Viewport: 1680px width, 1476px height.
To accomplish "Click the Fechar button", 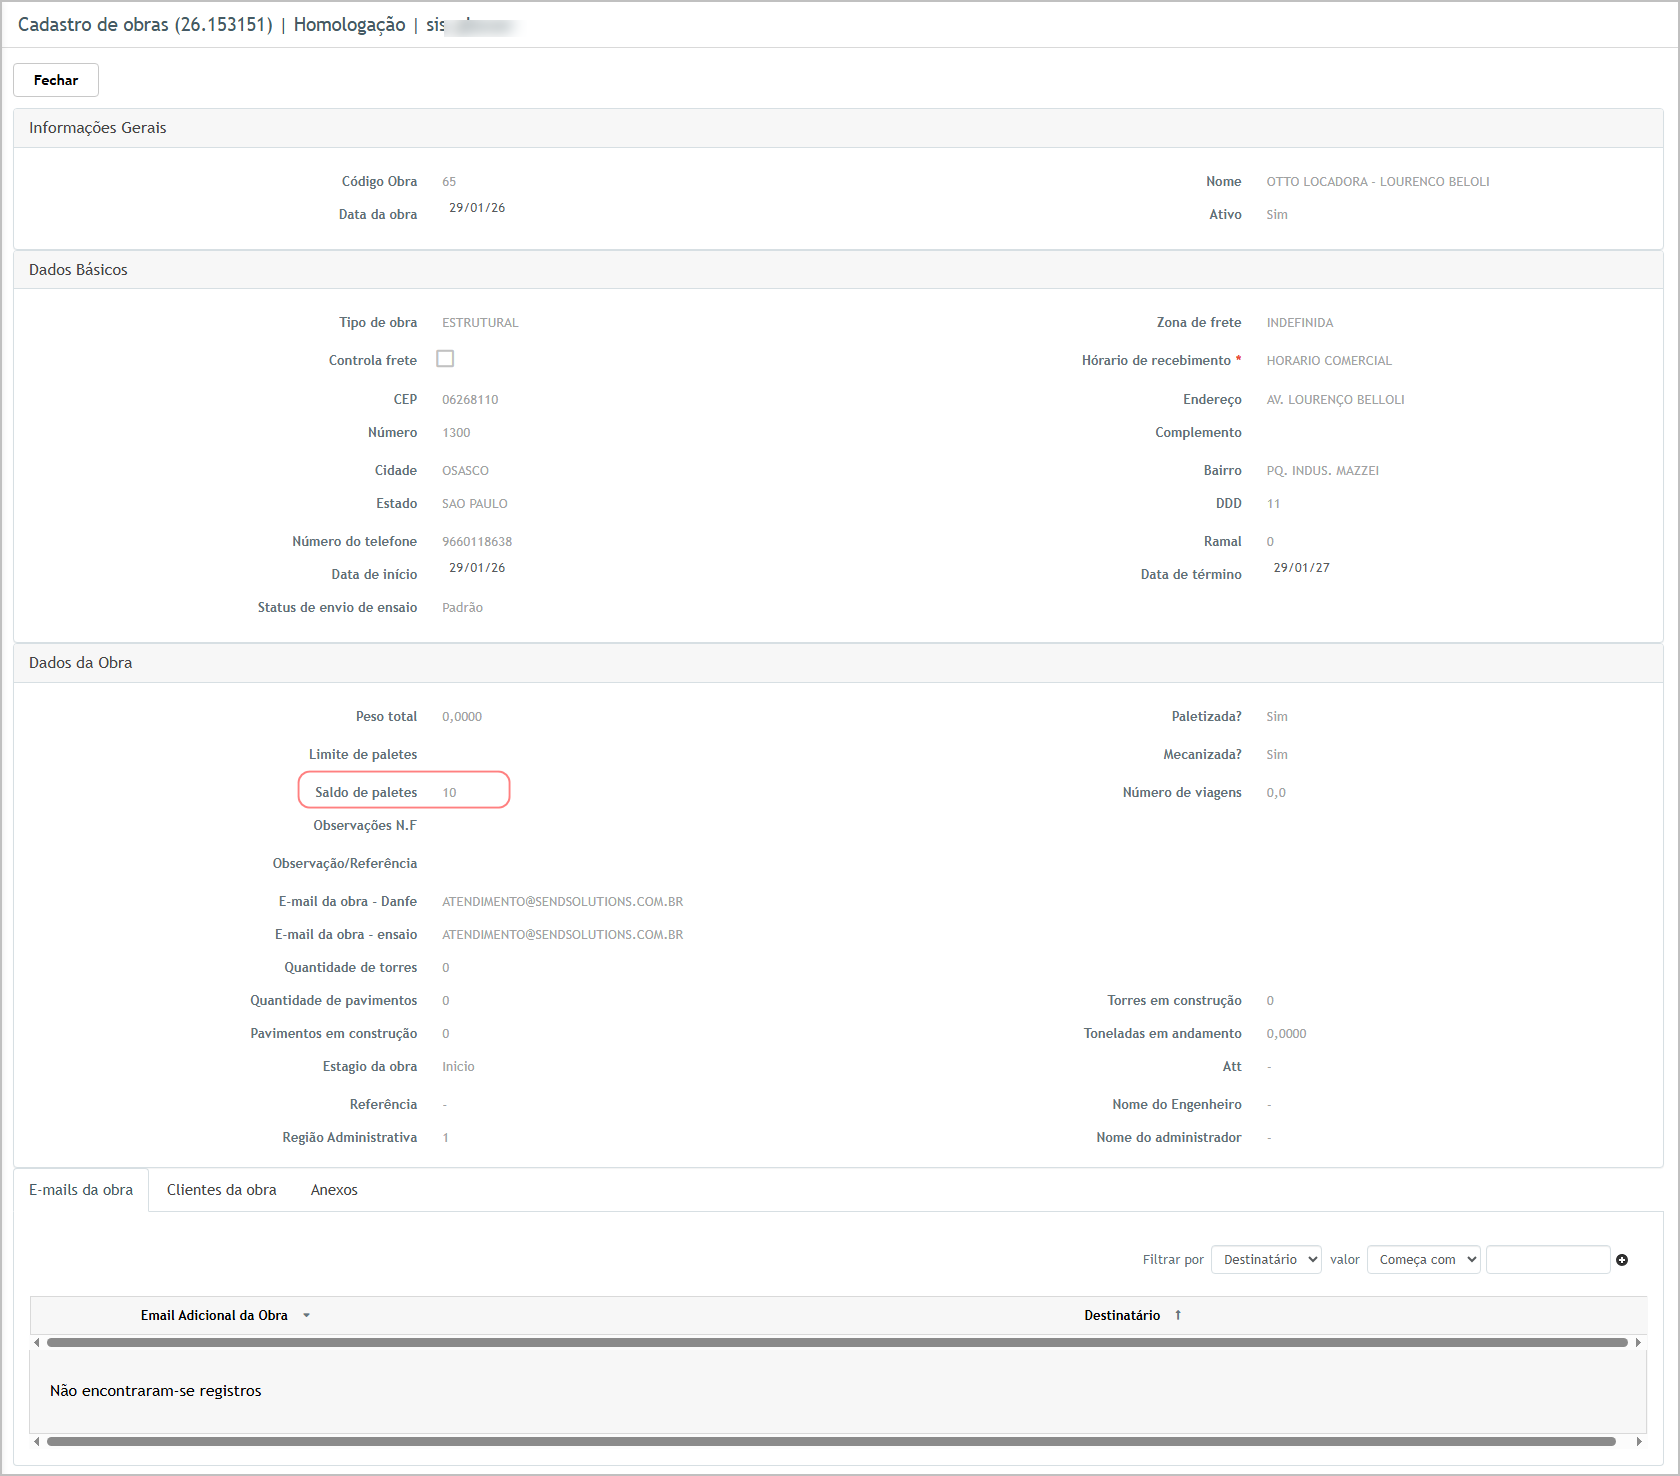I will click(56, 80).
